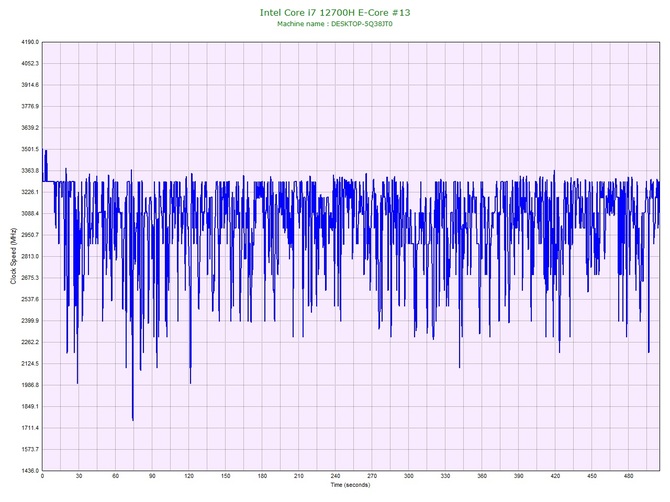The width and height of the screenshot is (670, 502).
Task: Click the 3776.9 y-axis value
Action: coord(30,106)
